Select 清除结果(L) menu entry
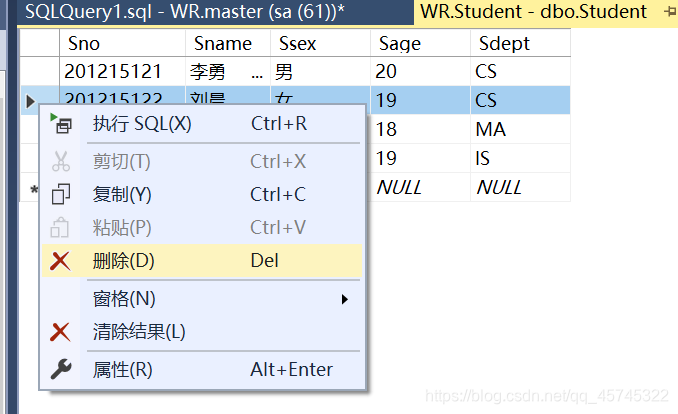The width and height of the screenshot is (678, 414). click(x=202, y=332)
